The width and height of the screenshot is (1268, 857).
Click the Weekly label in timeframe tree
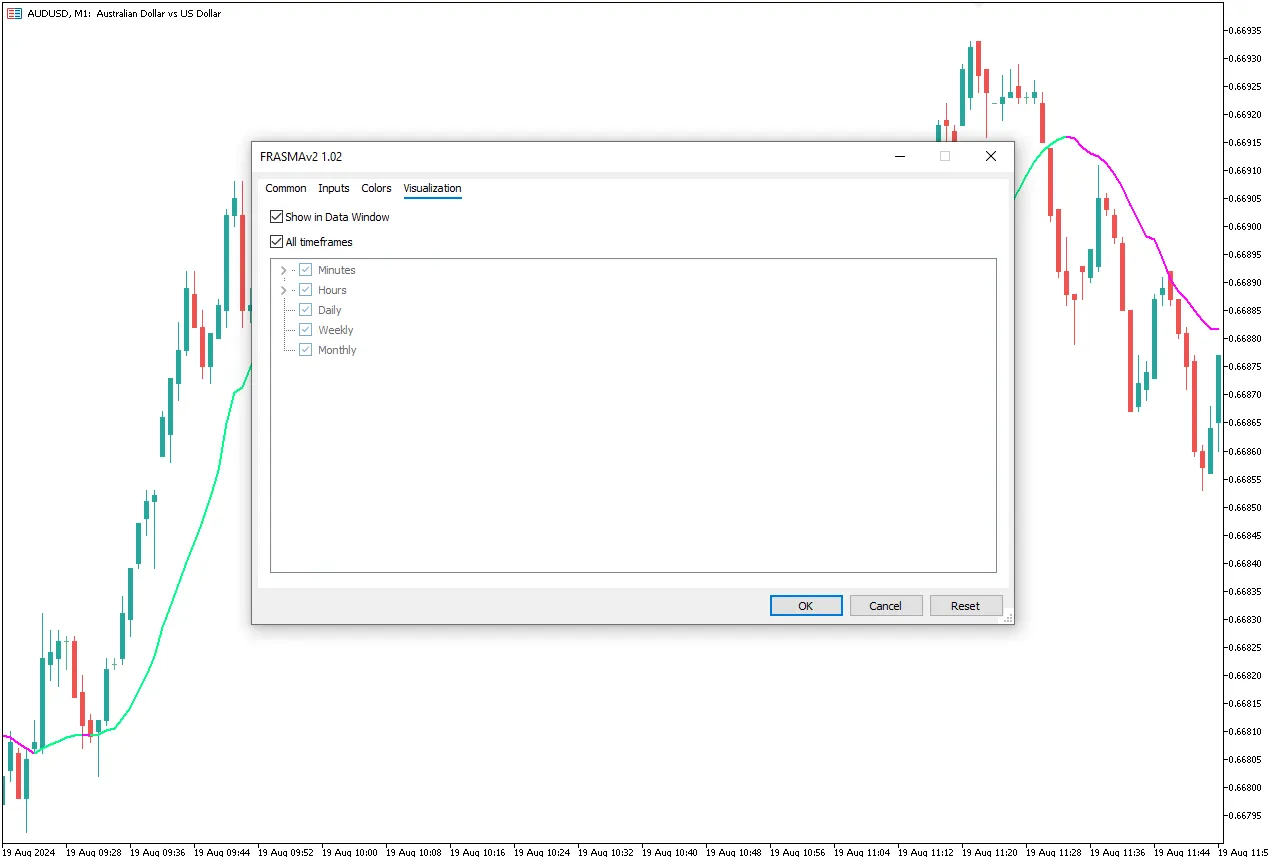click(x=336, y=330)
